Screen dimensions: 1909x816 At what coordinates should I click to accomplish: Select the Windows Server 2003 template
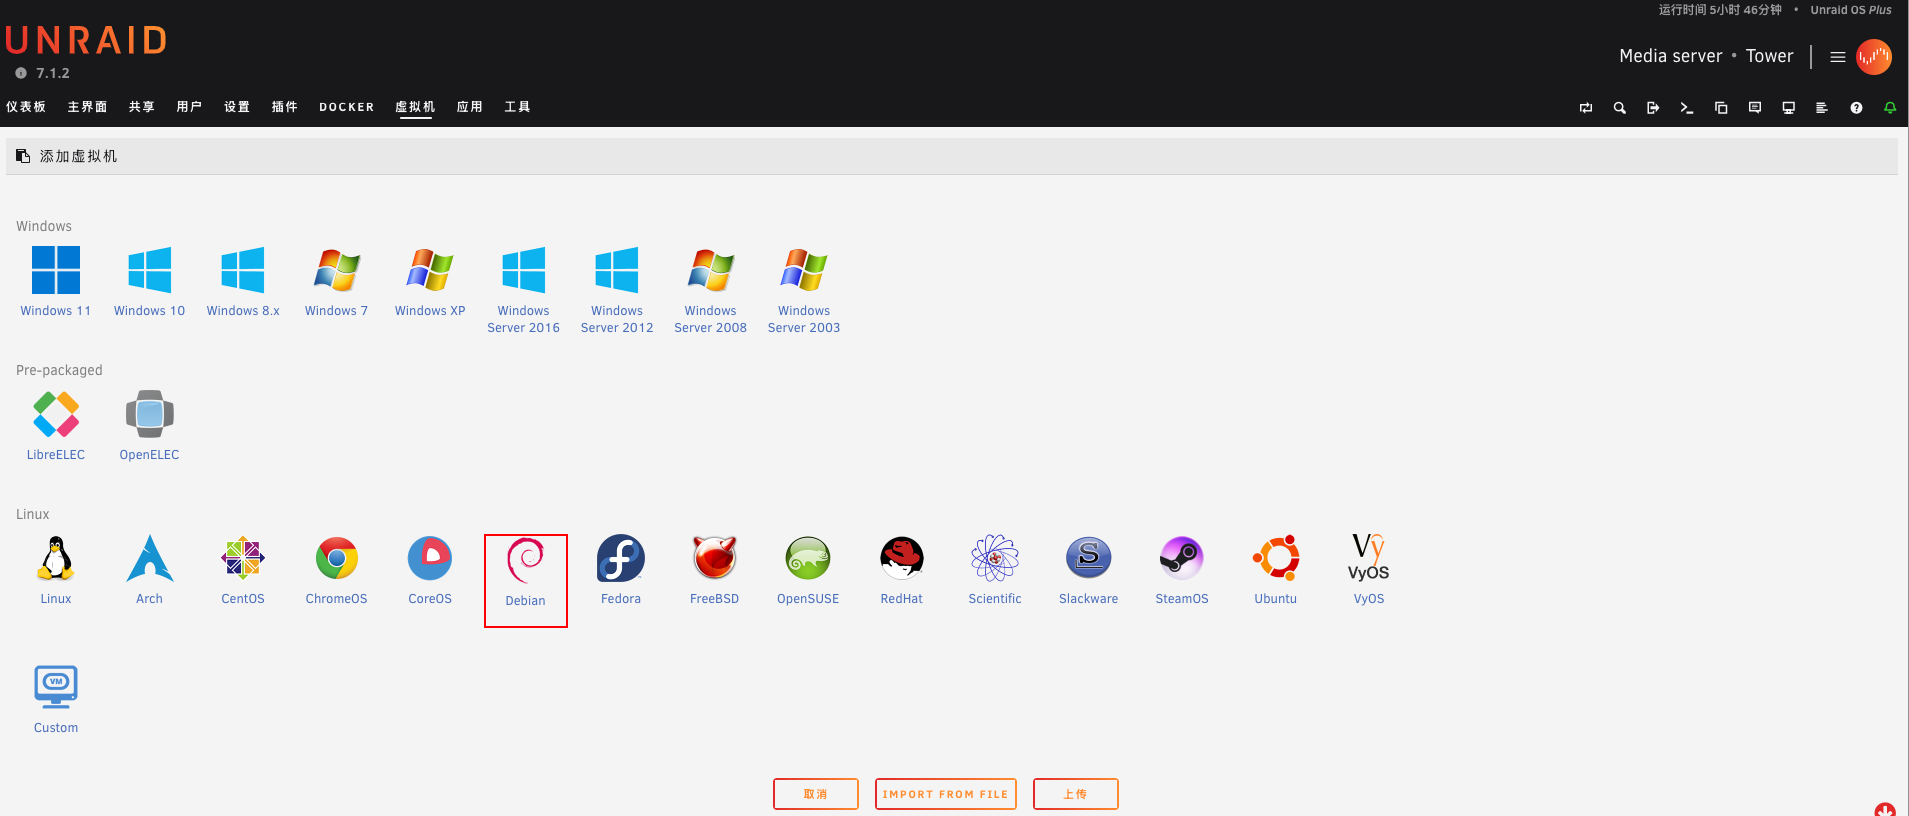click(804, 290)
